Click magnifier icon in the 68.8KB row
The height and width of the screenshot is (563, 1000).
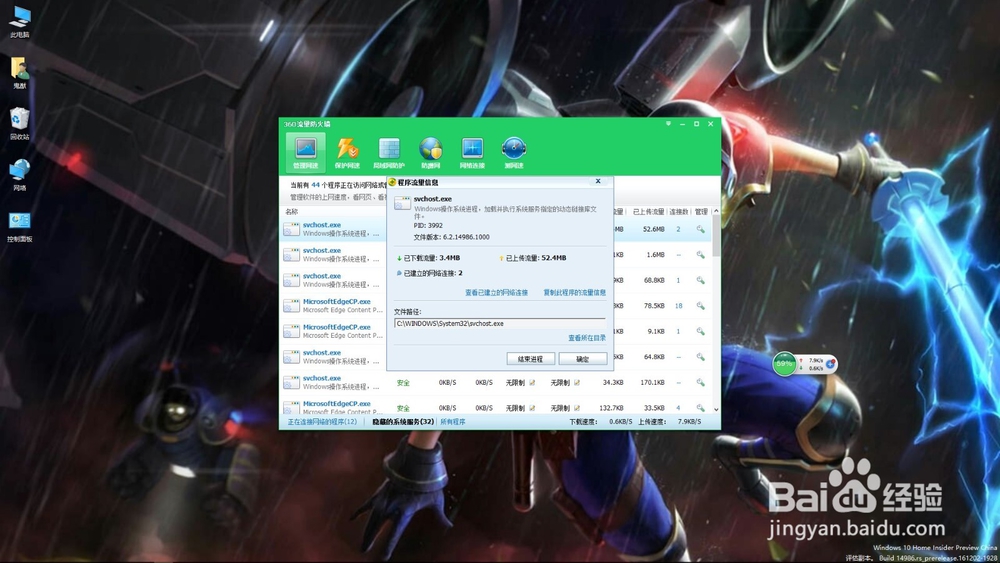[700, 281]
